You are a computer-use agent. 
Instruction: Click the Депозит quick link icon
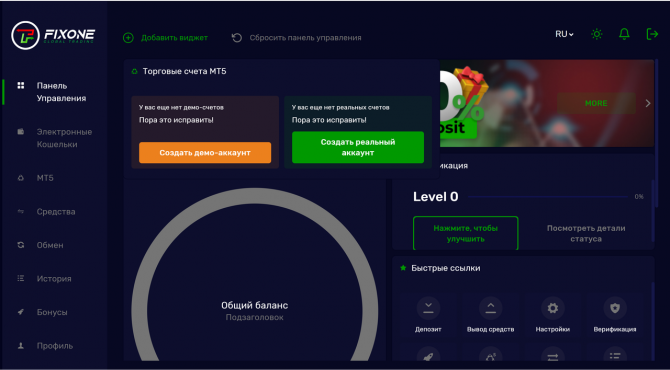click(428, 308)
